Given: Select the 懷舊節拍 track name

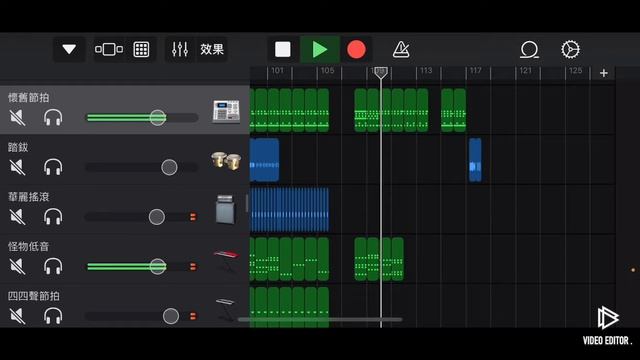Looking at the screenshot, I should (x=29, y=98).
